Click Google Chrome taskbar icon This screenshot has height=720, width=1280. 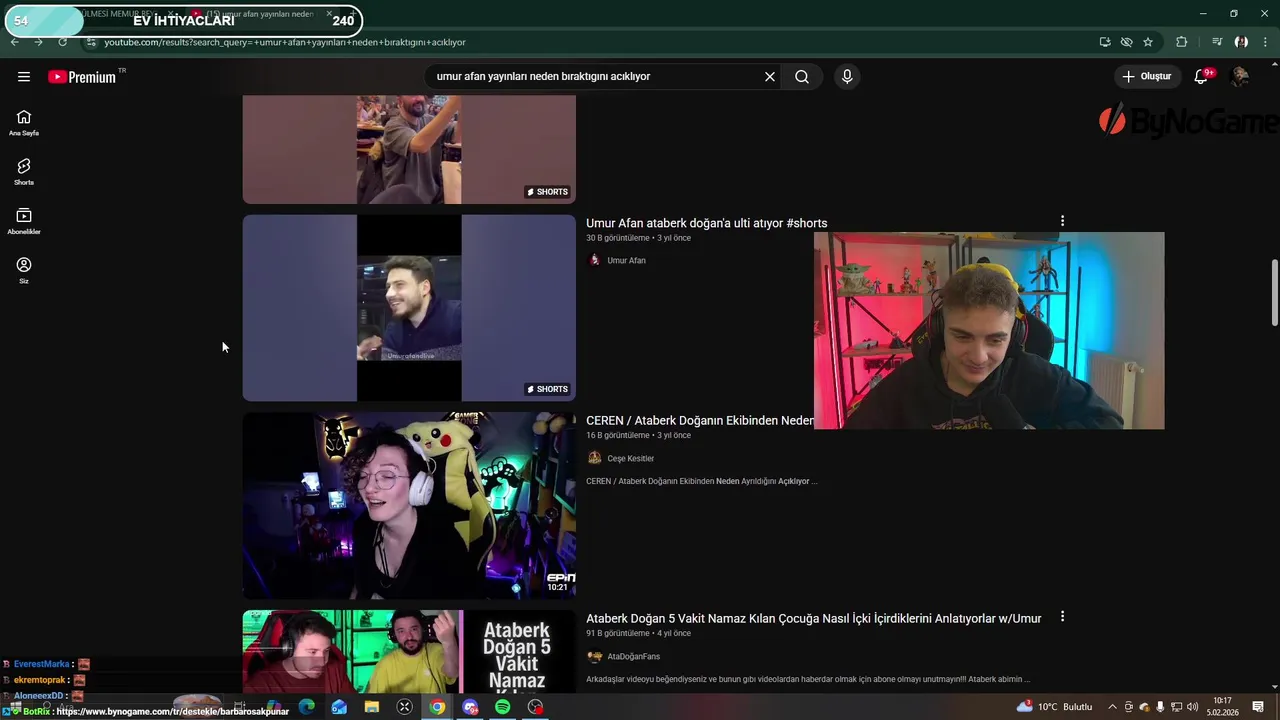click(x=437, y=707)
